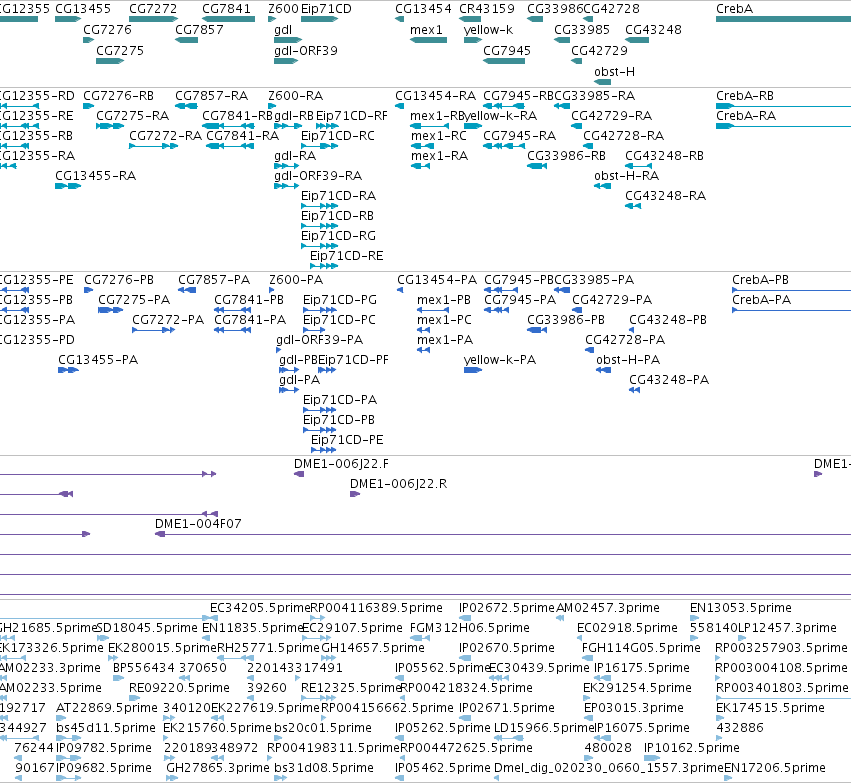This screenshot has height=783, width=851.
Task: Click EST IP10162.5prime
Action: coord(692,749)
